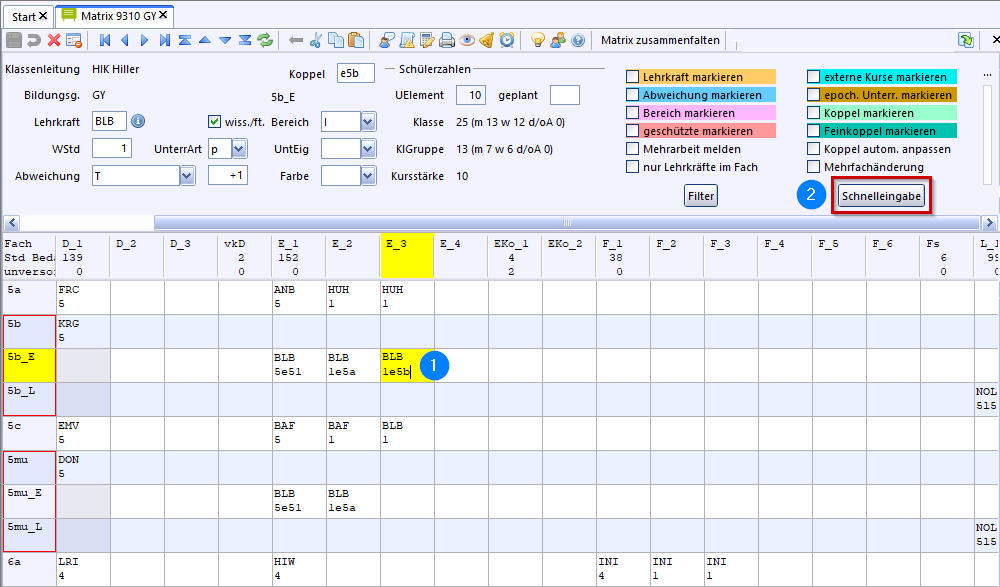Image resolution: width=1000 pixels, height=587 pixels.
Task: Click the clipboard paste icon
Action: pos(357,40)
